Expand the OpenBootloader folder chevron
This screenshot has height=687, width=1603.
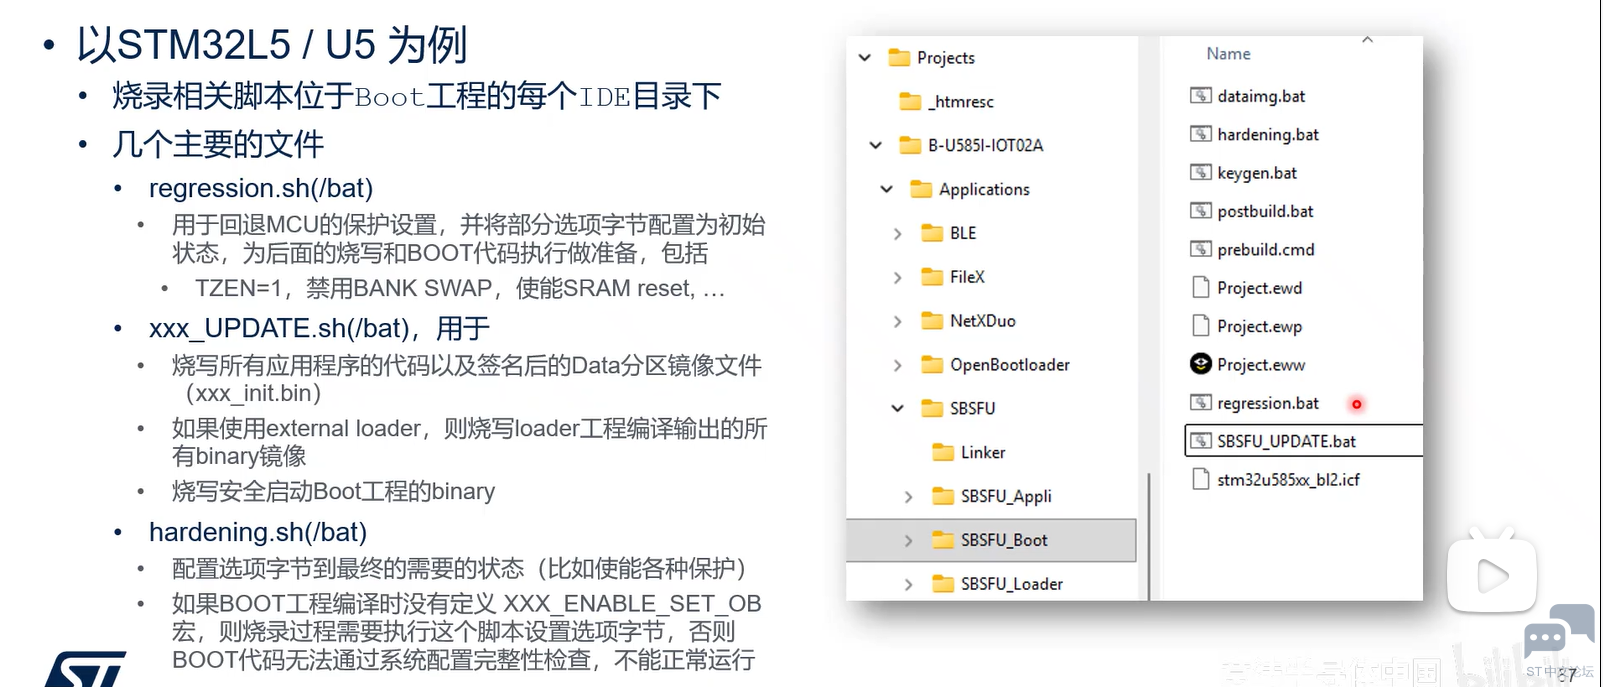pos(897,366)
